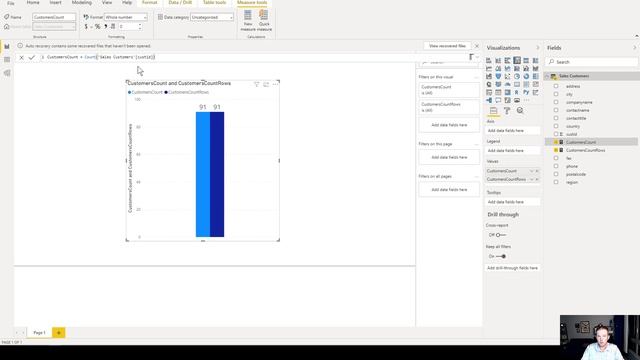Collapse the Sales Customers table tree
Screen dimensions: 640x360
(x=548, y=76)
